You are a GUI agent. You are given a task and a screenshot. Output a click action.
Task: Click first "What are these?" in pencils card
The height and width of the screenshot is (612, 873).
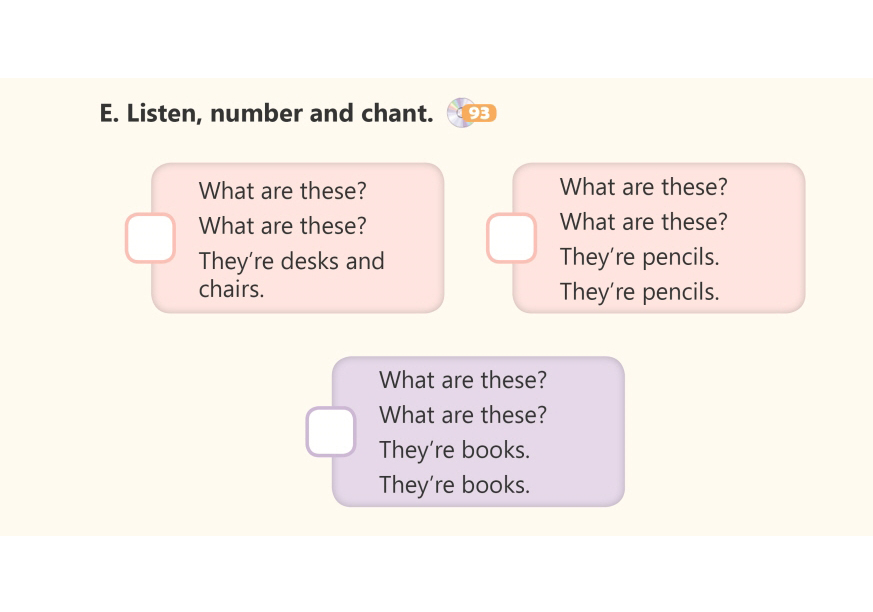[x=643, y=187]
